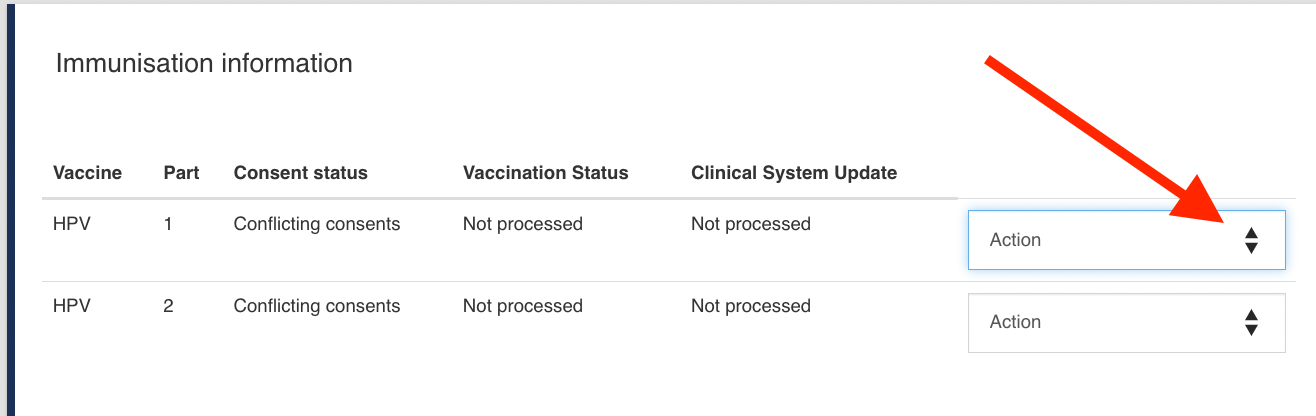Click the Vaccine column header
The image size is (1316, 416).
tap(87, 173)
